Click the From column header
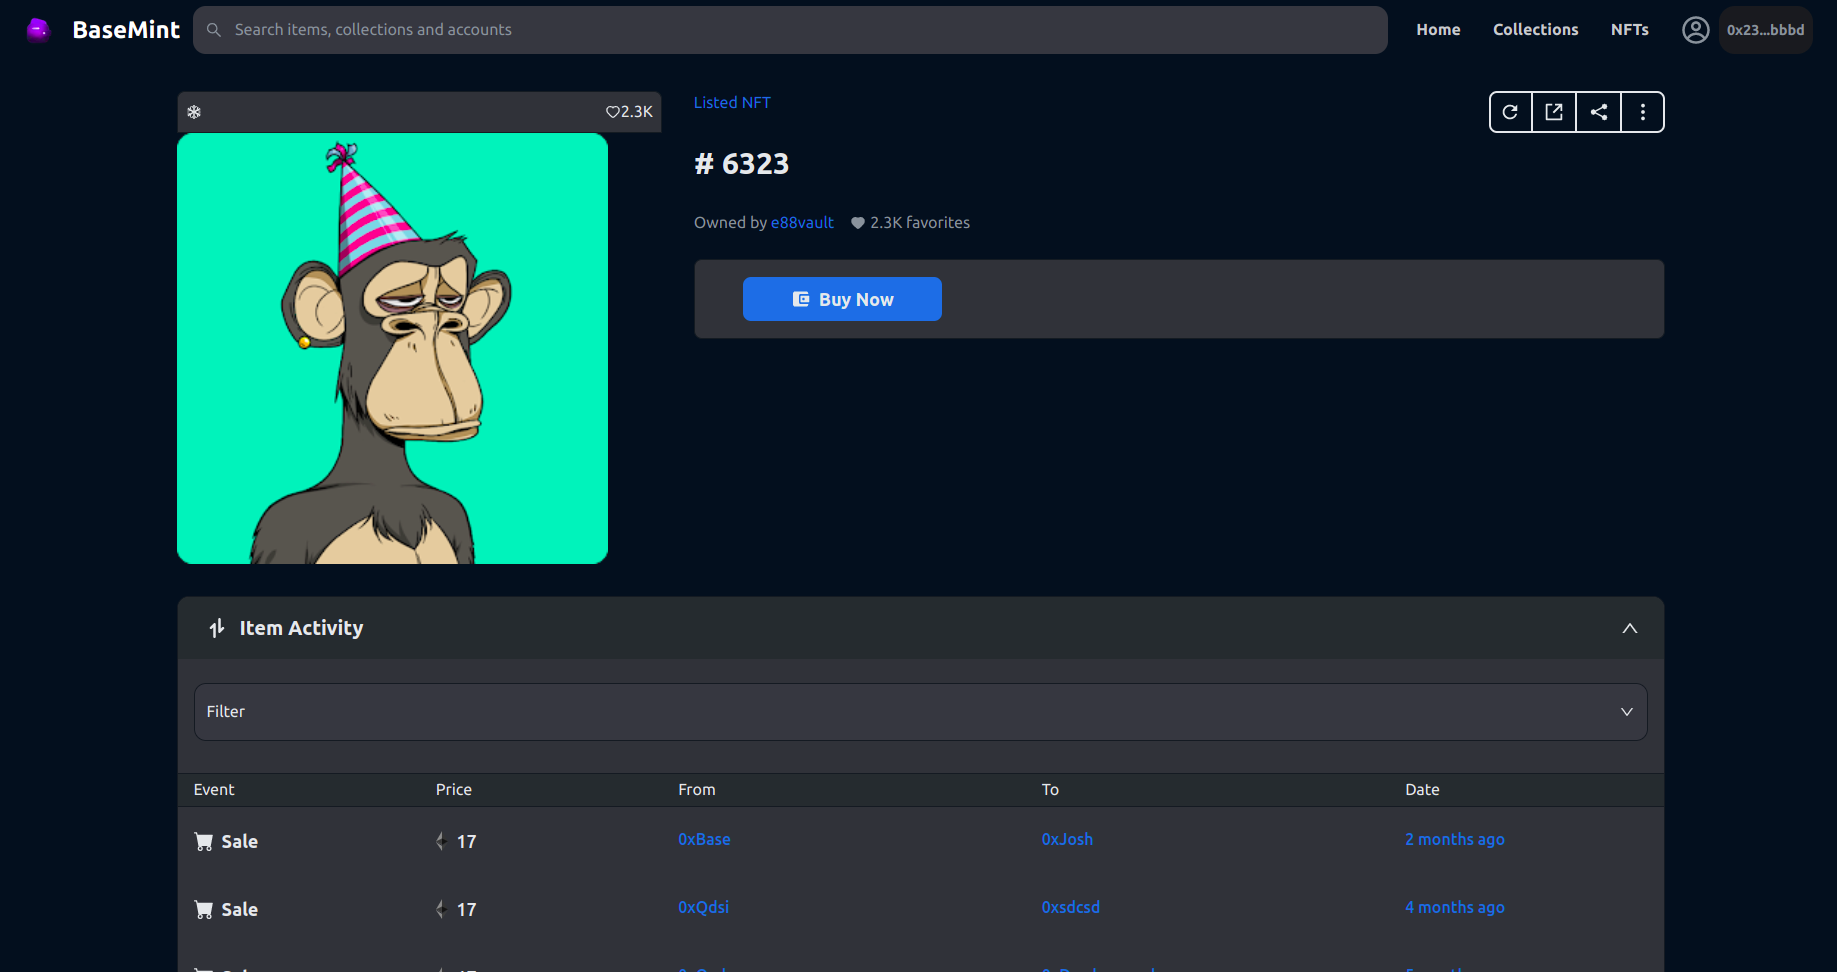The image size is (1837, 972). click(697, 790)
